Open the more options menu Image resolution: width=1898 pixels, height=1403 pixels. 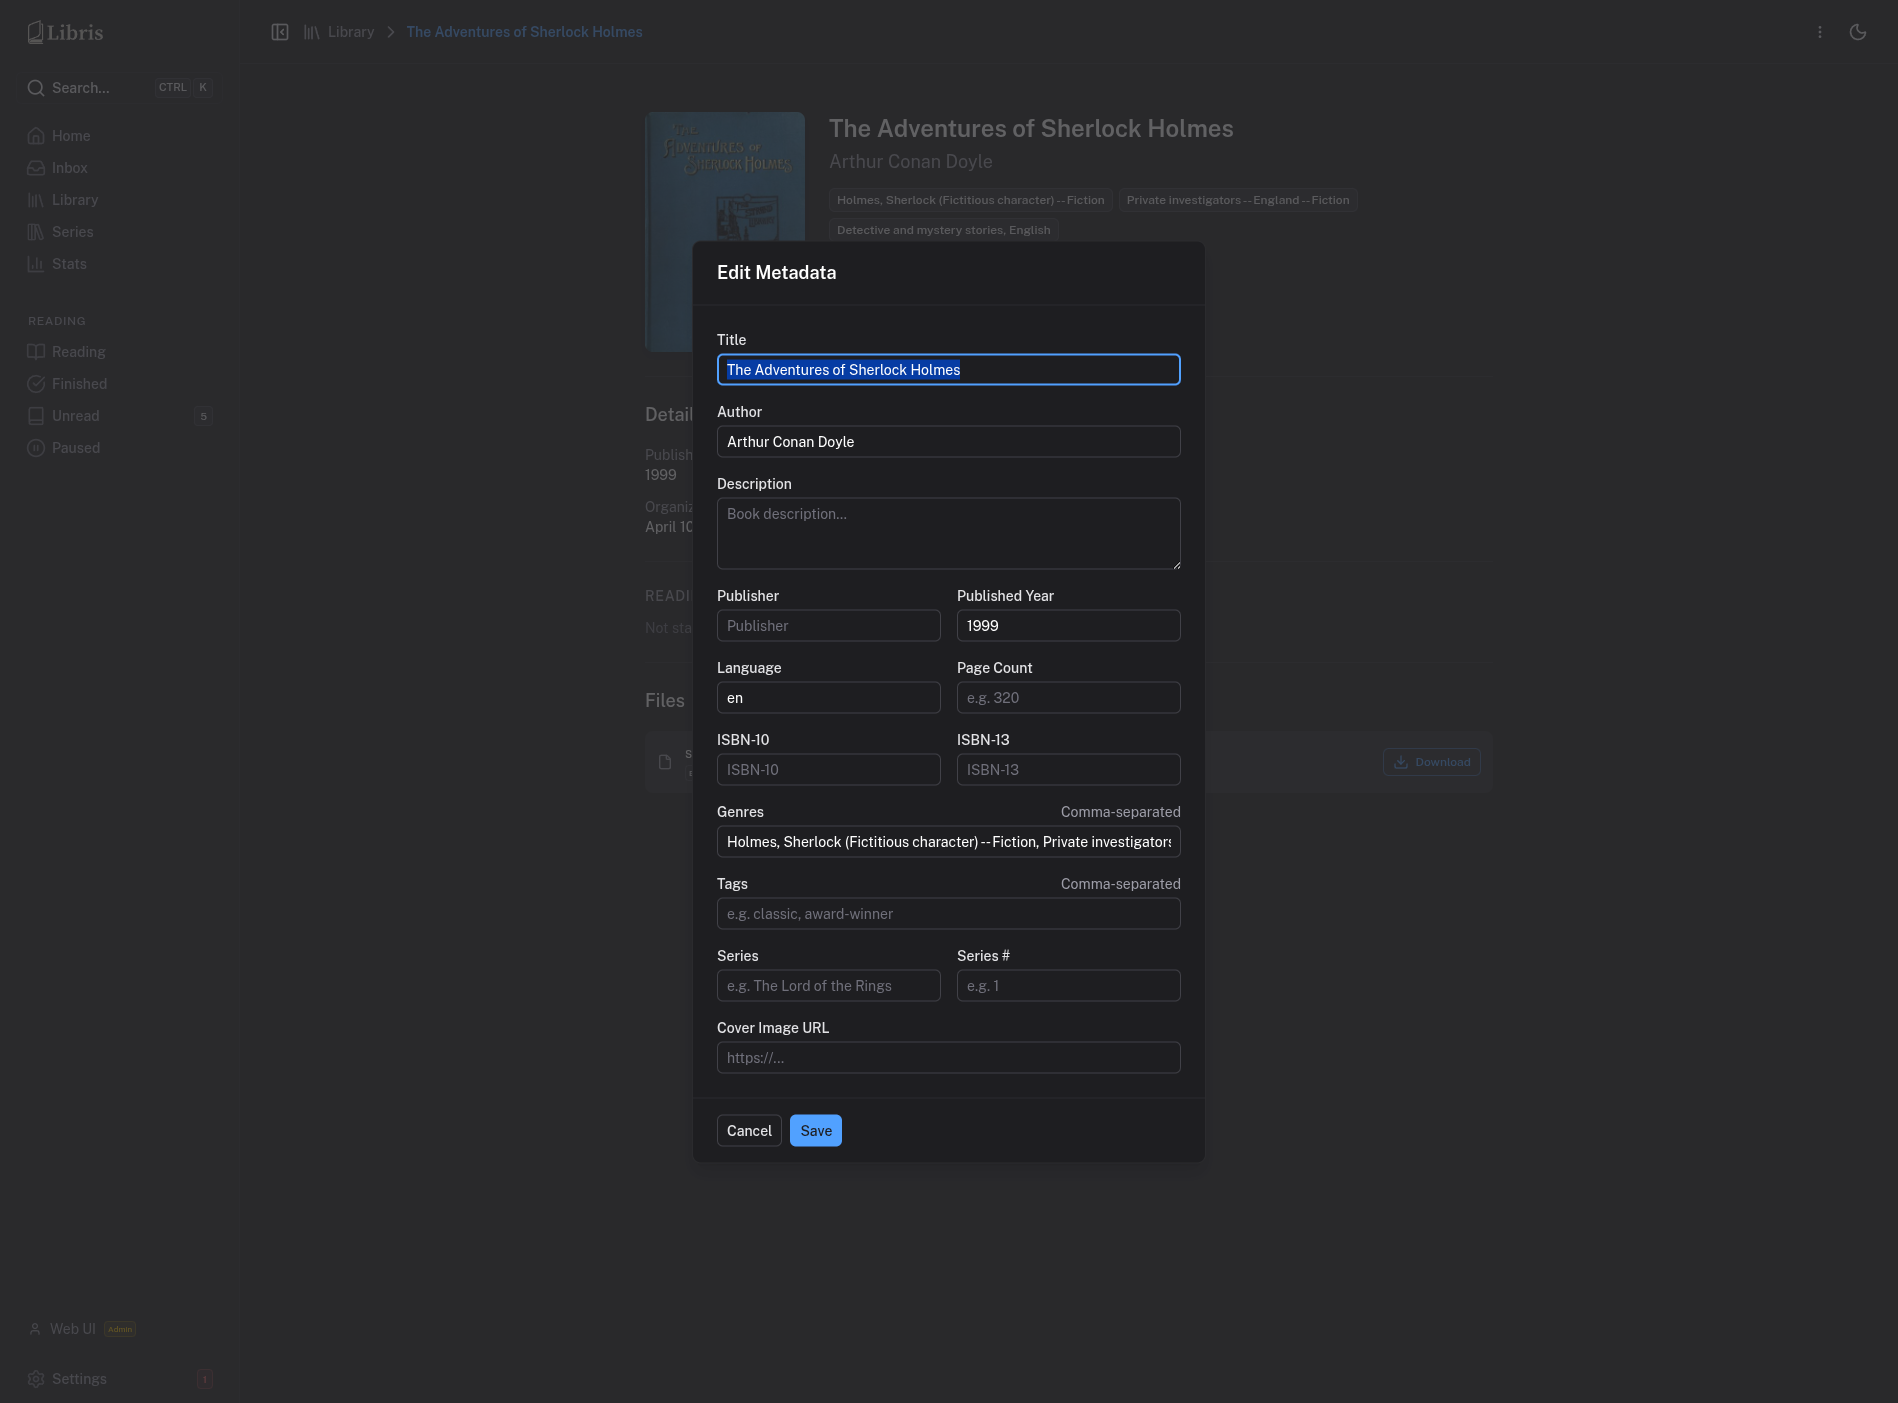click(x=1820, y=32)
